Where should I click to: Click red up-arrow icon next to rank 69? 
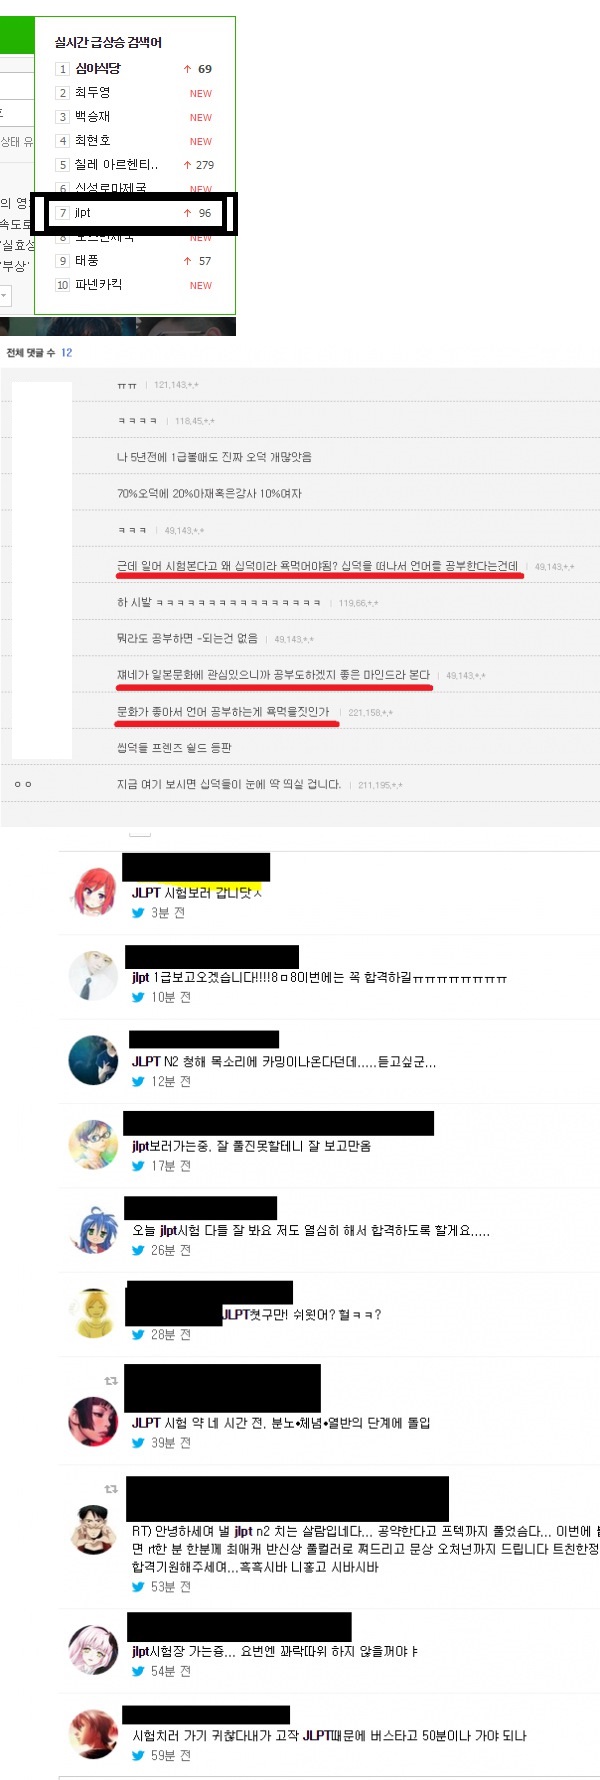[x=187, y=69]
